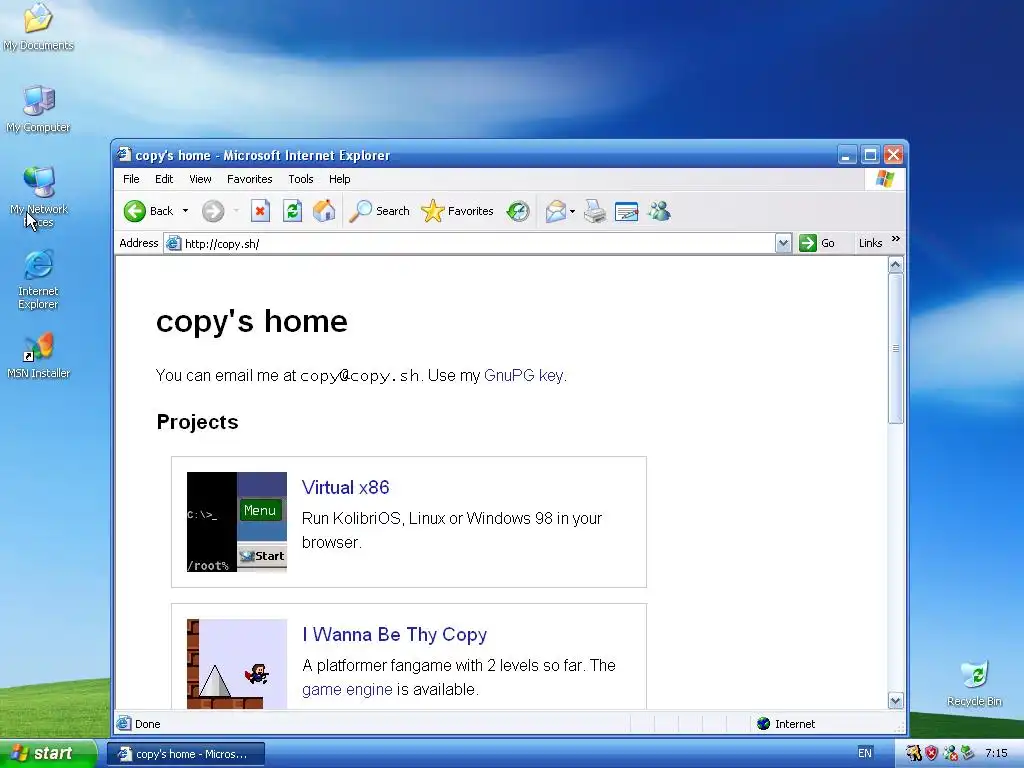Viewport: 1024px width, 768px height.
Task: Click the Links toolbar label
Action: [x=870, y=243]
